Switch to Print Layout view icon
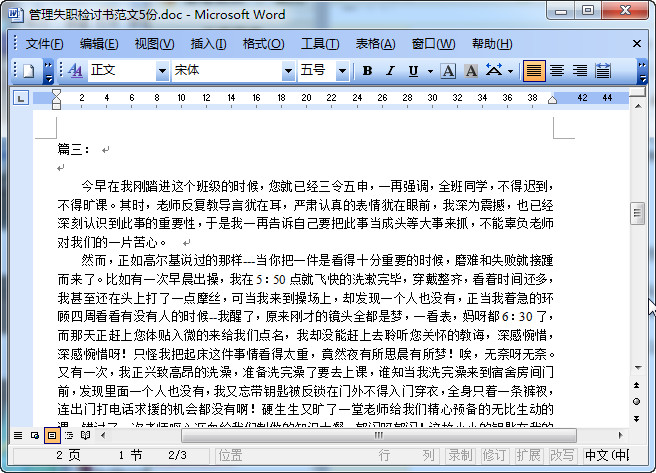Screen dimensions: 656x473 [52, 435]
